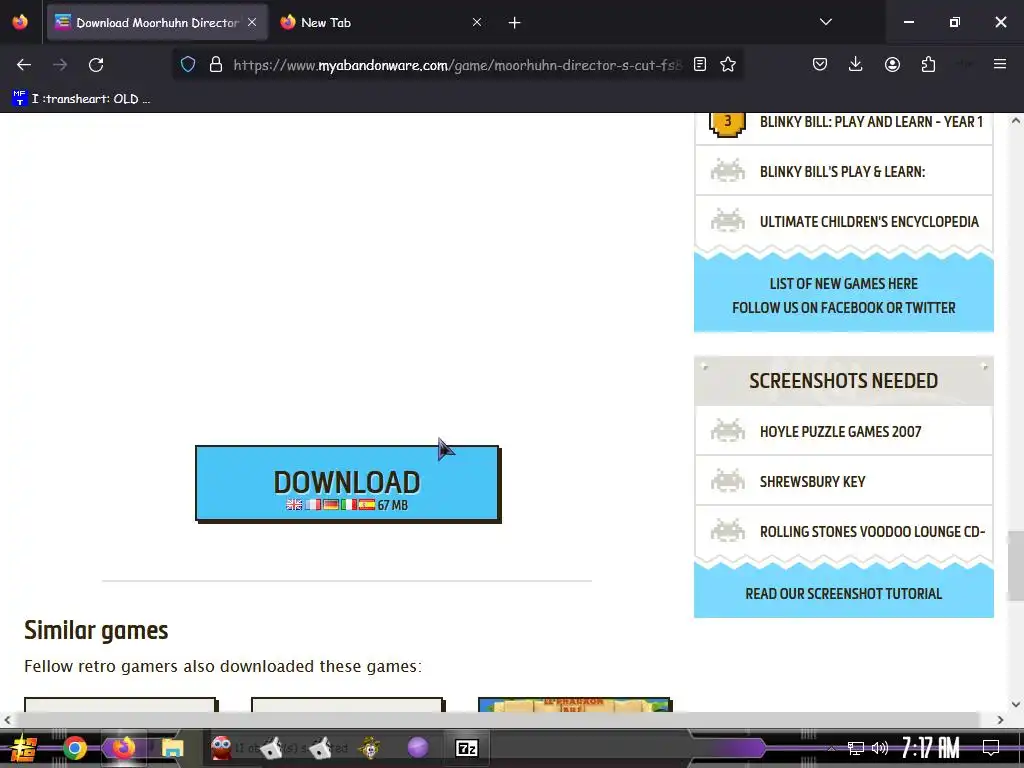The image size is (1024, 768).
Task: Open a new tab with plus button
Action: (515, 23)
